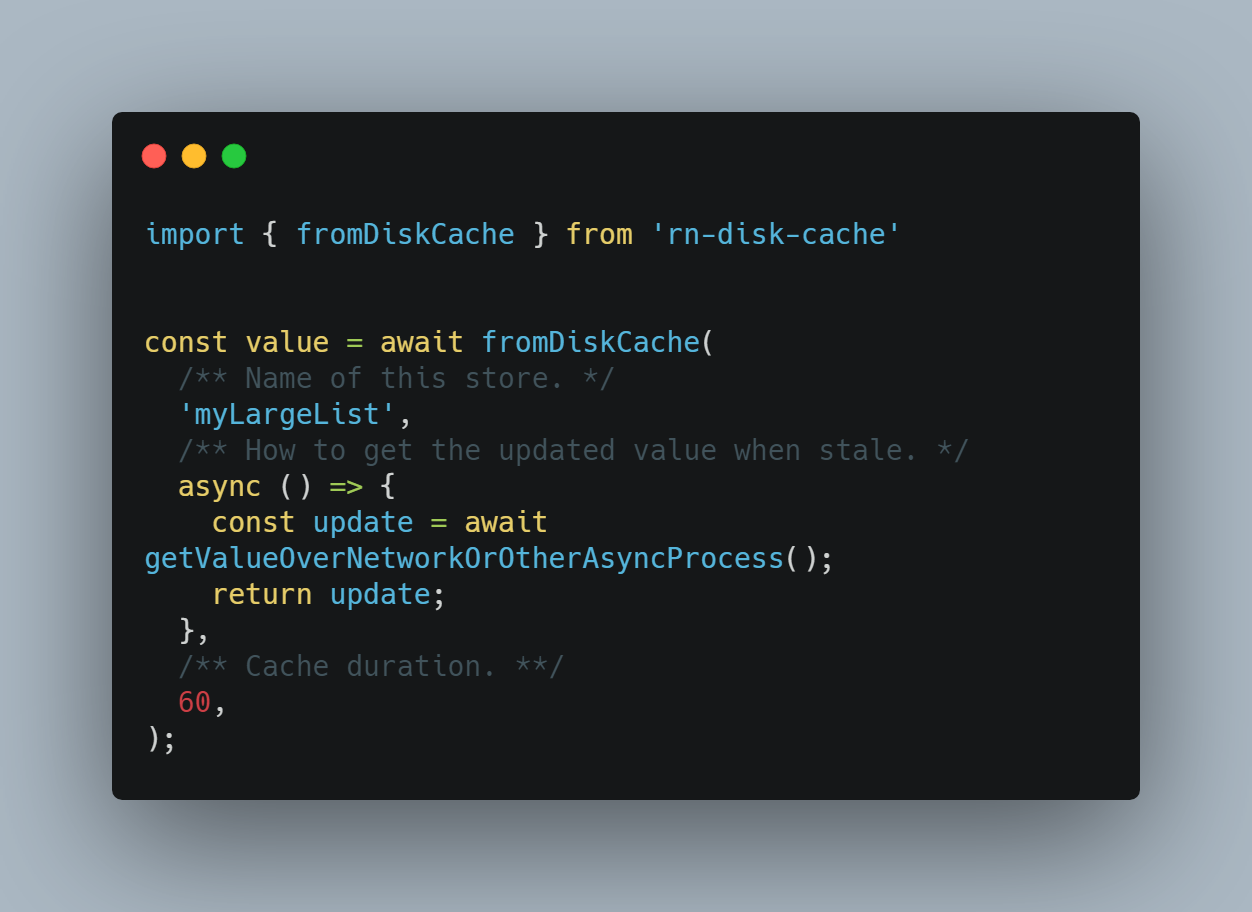This screenshot has width=1252, height=912.
Task: Click the 'const value' declaration
Action: coord(237,342)
